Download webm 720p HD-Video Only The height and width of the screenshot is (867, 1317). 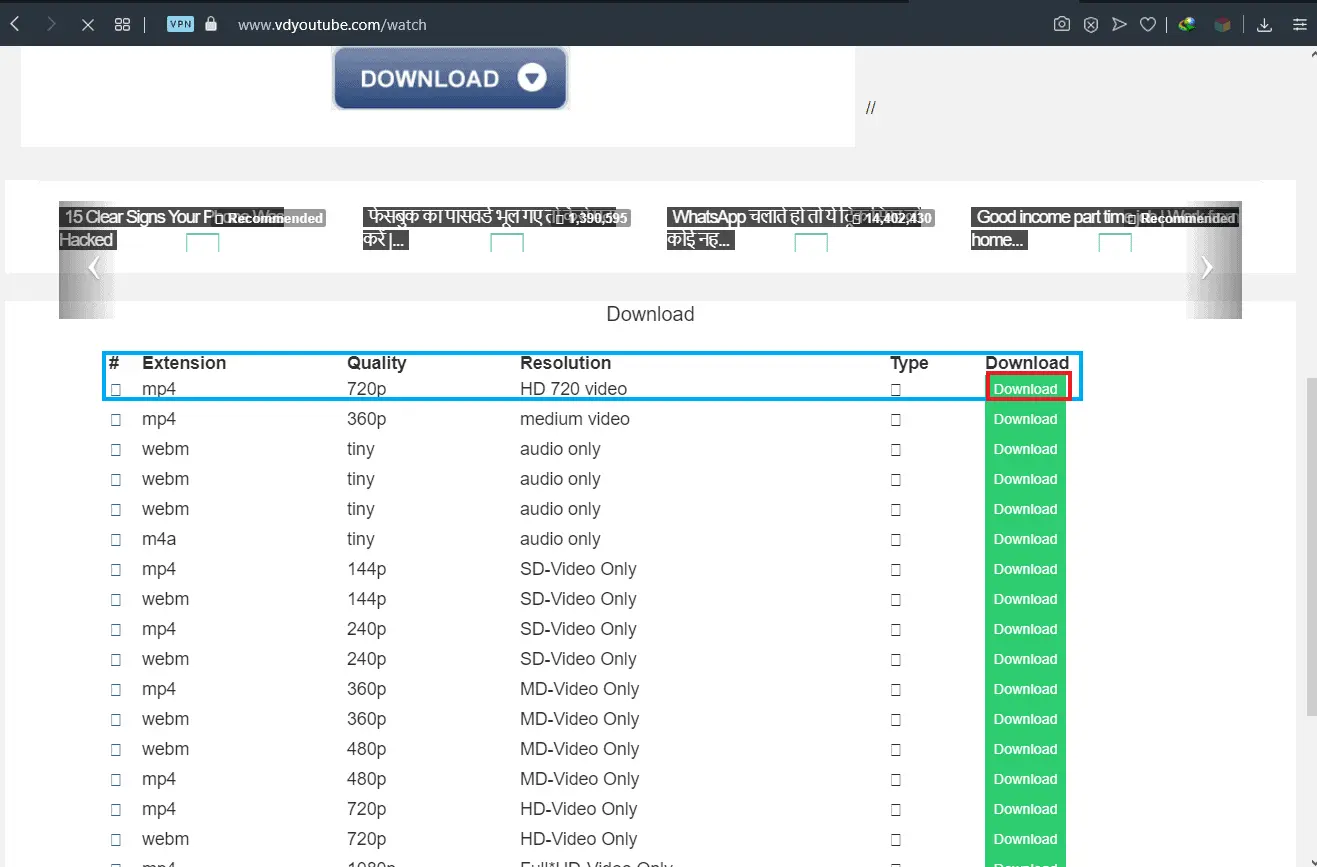1026,839
